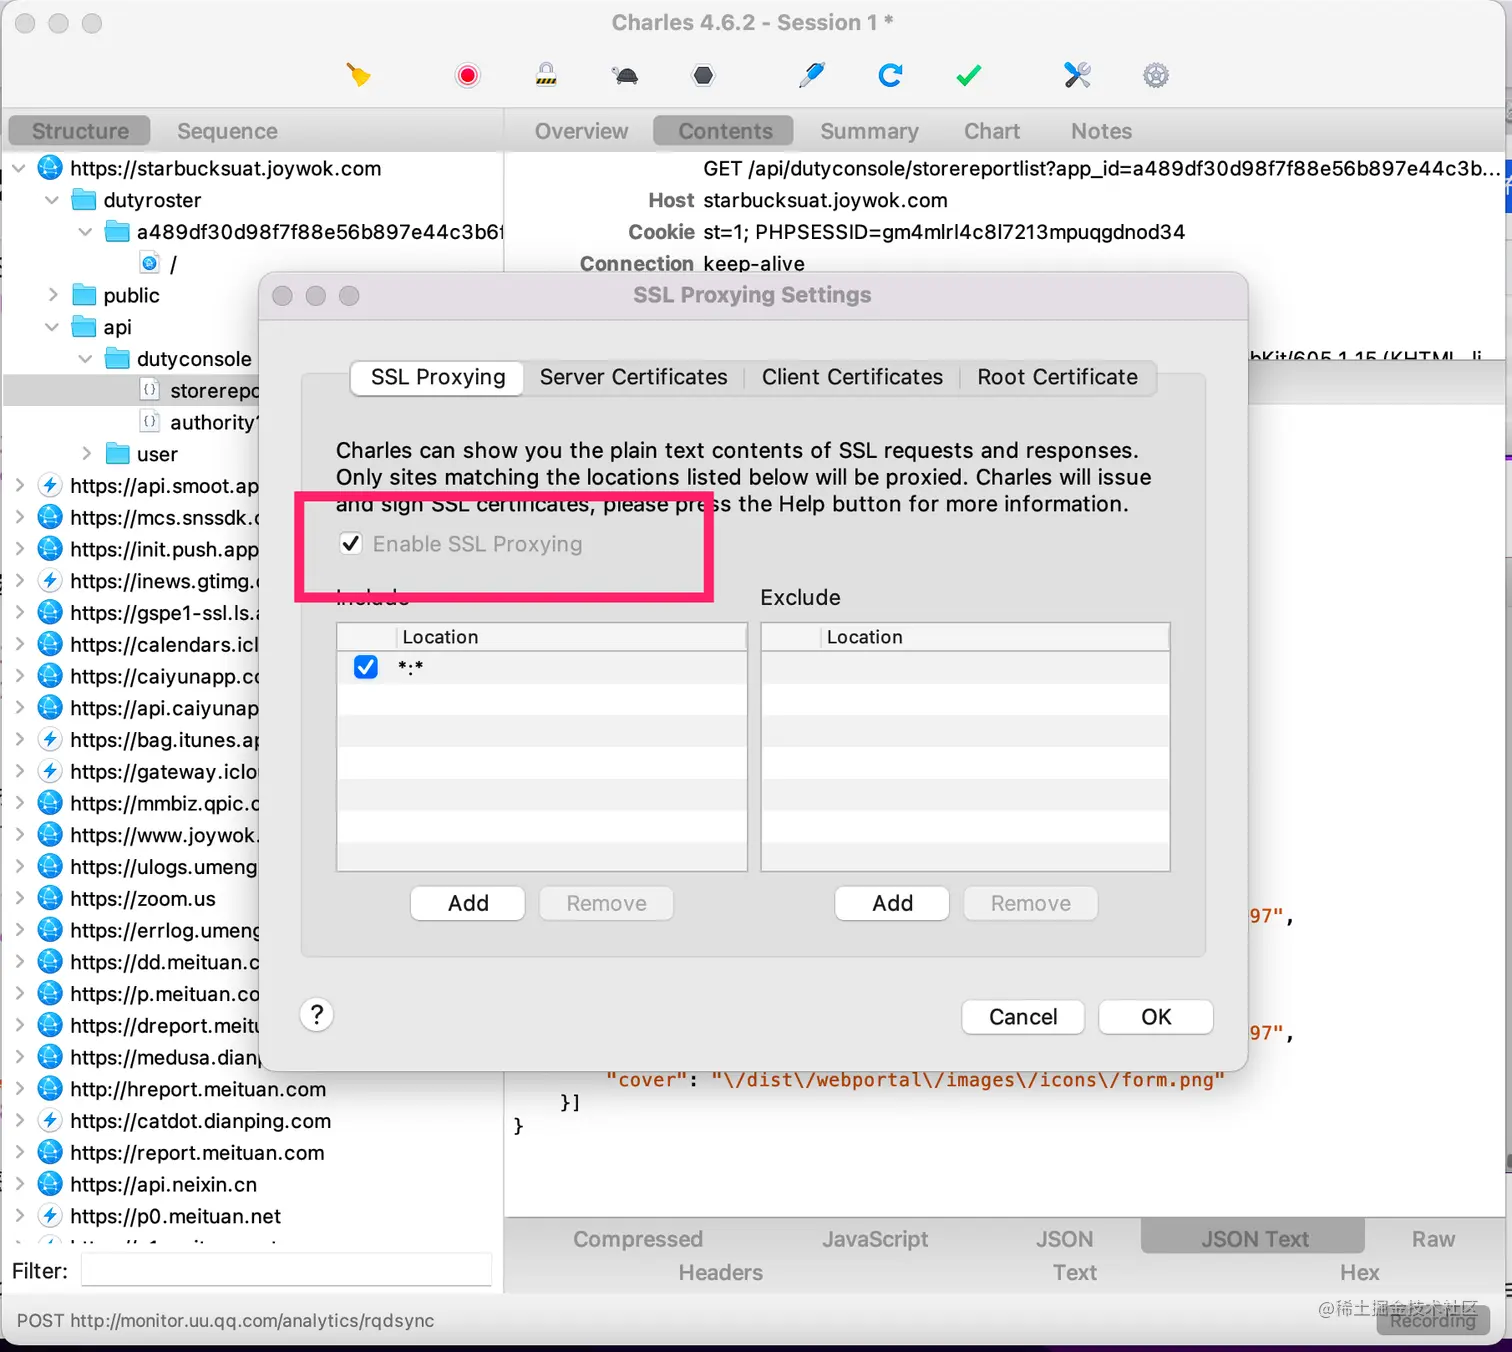Switch to the JavaScript response view
Image resolution: width=1512 pixels, height=1352 pixels.
click(875, 1239)
